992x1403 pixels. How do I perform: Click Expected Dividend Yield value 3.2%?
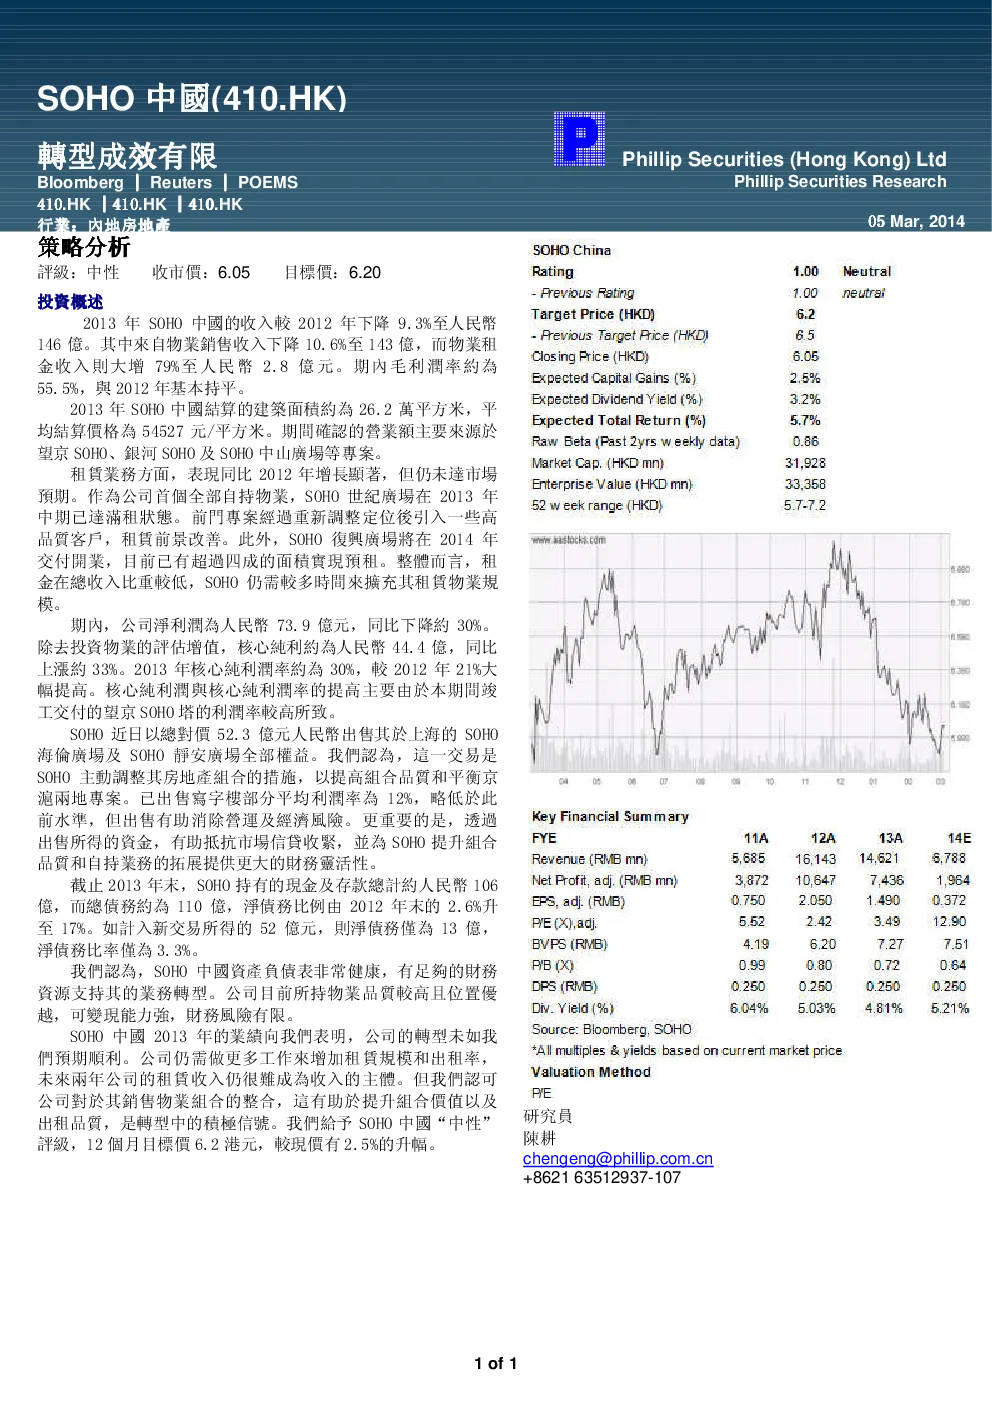(805, 399)
